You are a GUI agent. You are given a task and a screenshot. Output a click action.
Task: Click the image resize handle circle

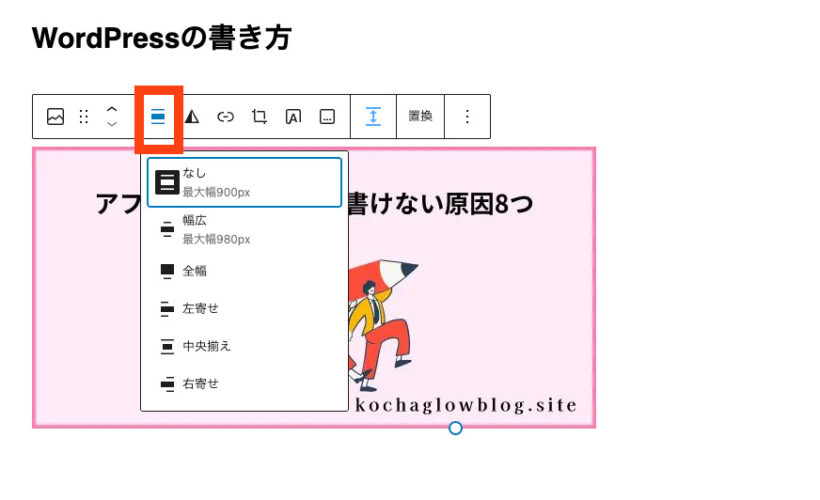pyautogui.click(x=455, y=428)
